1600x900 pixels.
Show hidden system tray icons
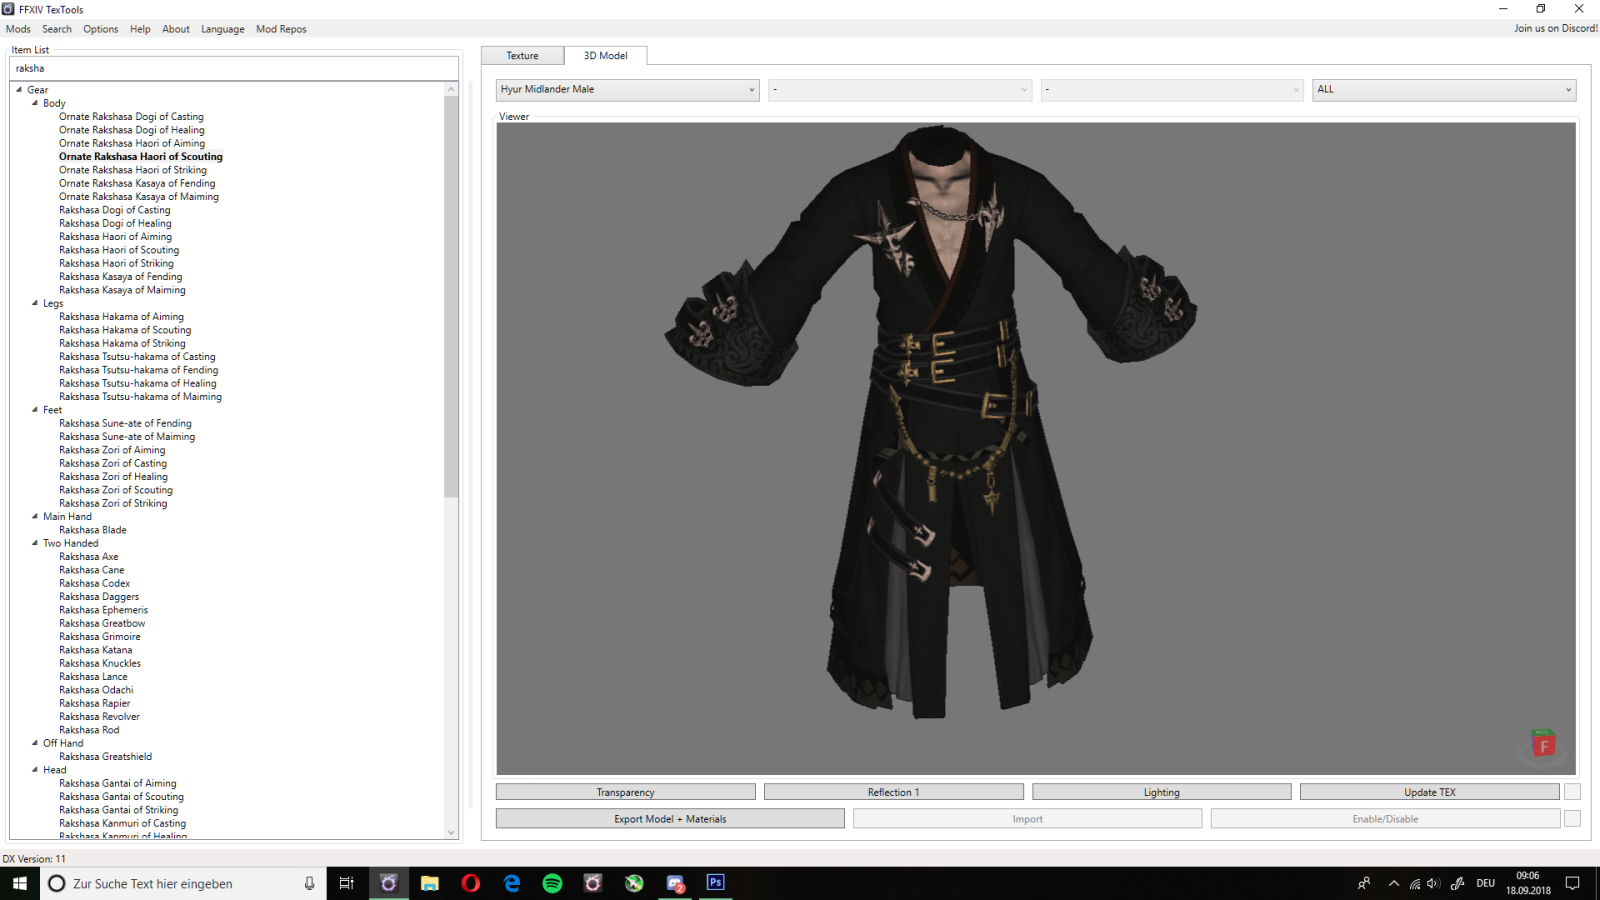1394,883
